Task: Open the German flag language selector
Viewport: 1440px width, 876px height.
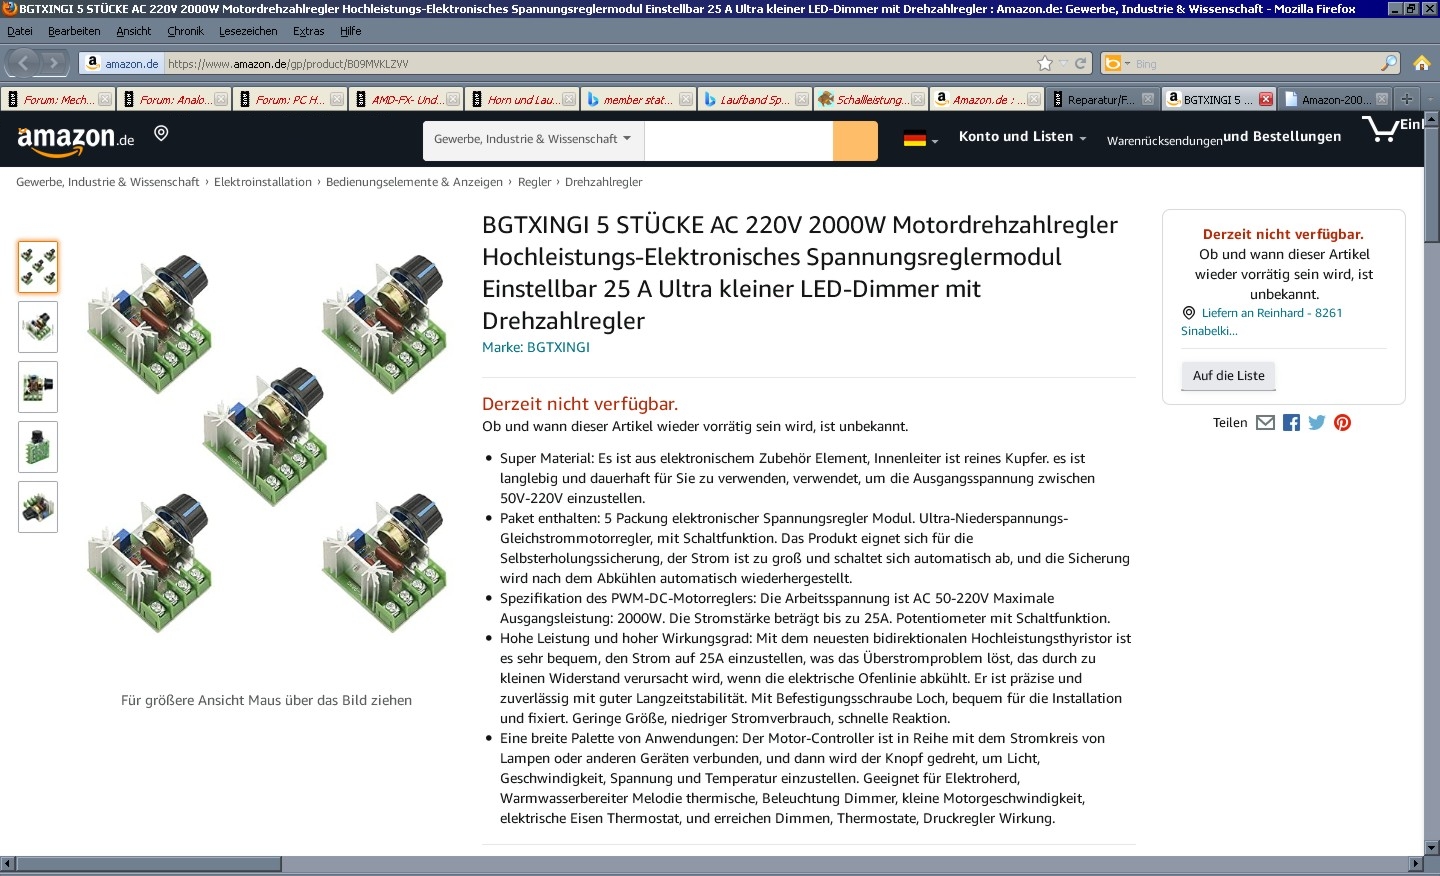Action: (x=921, y=140)
